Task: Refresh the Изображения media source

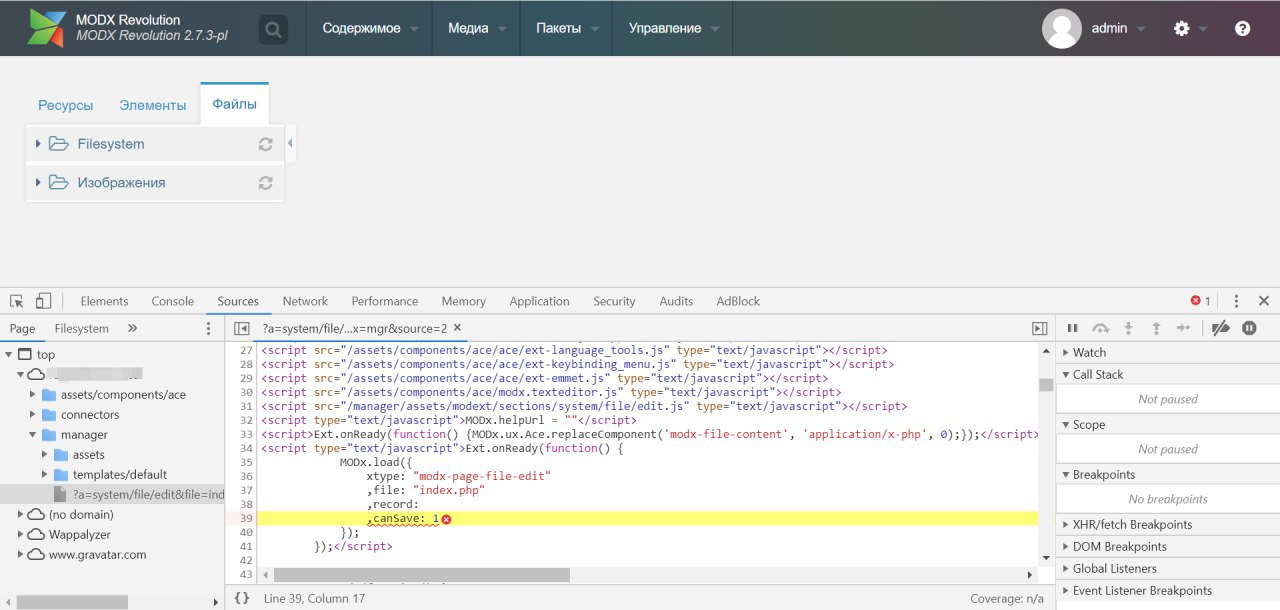Action: 266,183
